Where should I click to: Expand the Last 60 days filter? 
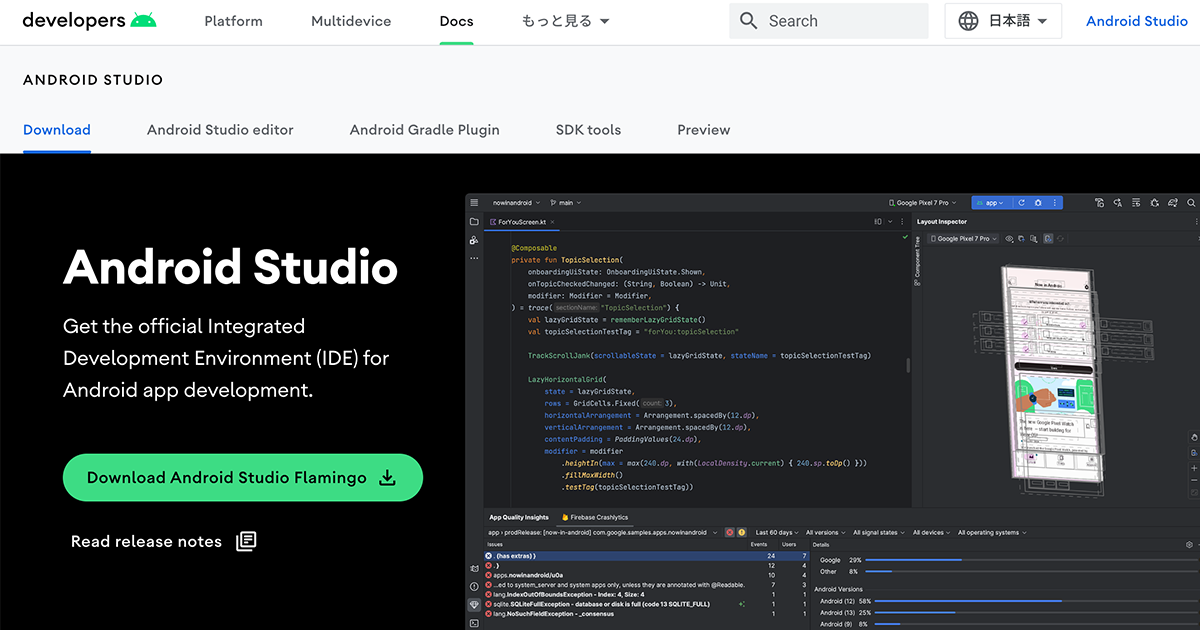click(778, 533)
